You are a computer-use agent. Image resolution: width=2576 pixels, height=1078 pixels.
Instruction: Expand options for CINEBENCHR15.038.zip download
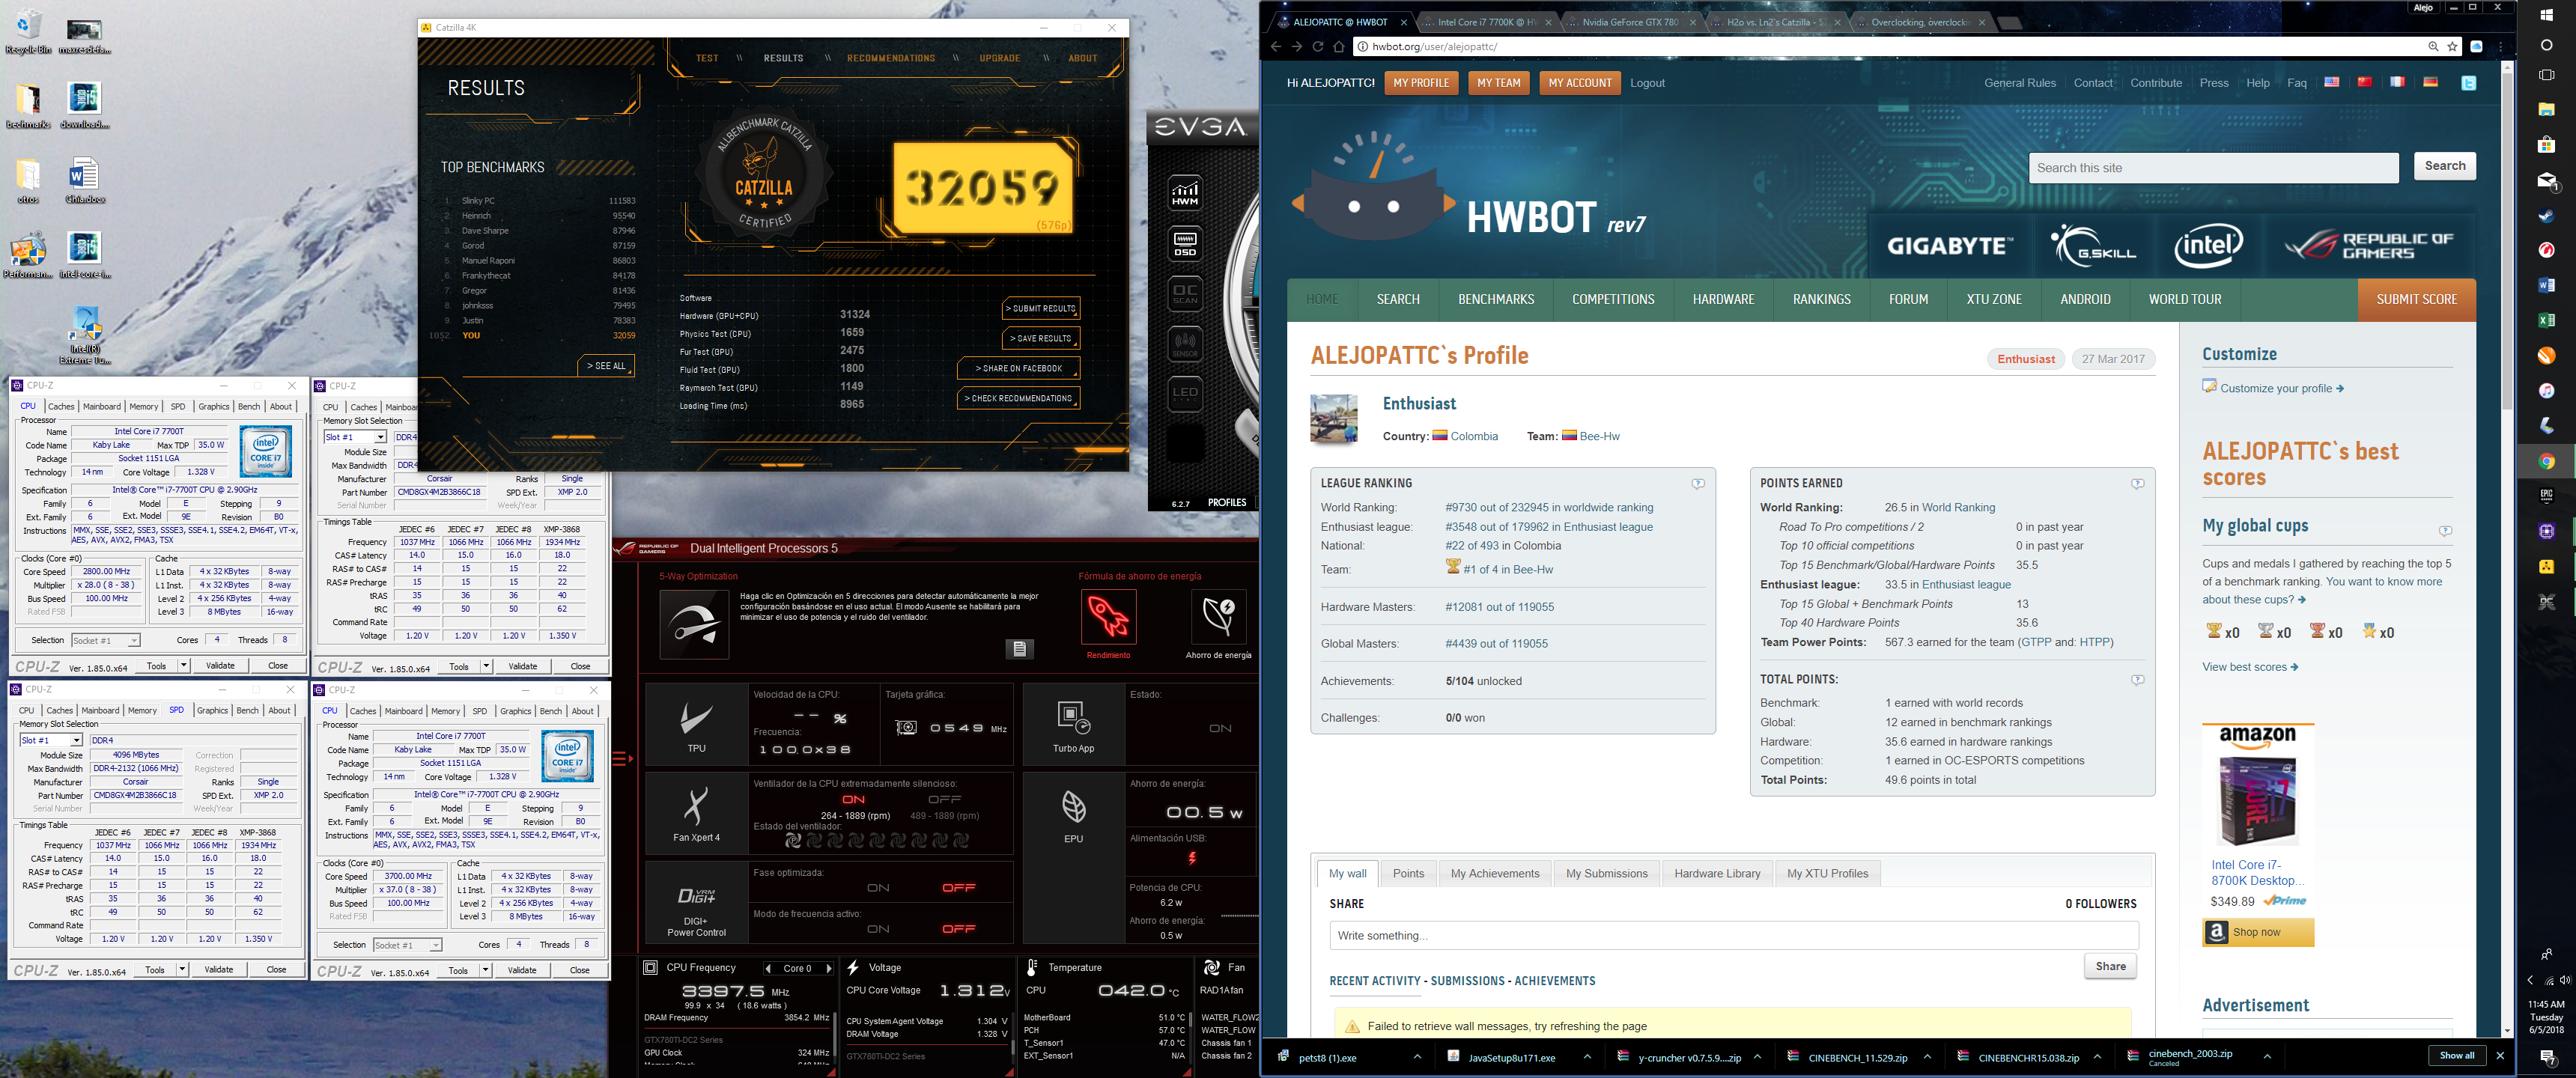[2097, 1057]
